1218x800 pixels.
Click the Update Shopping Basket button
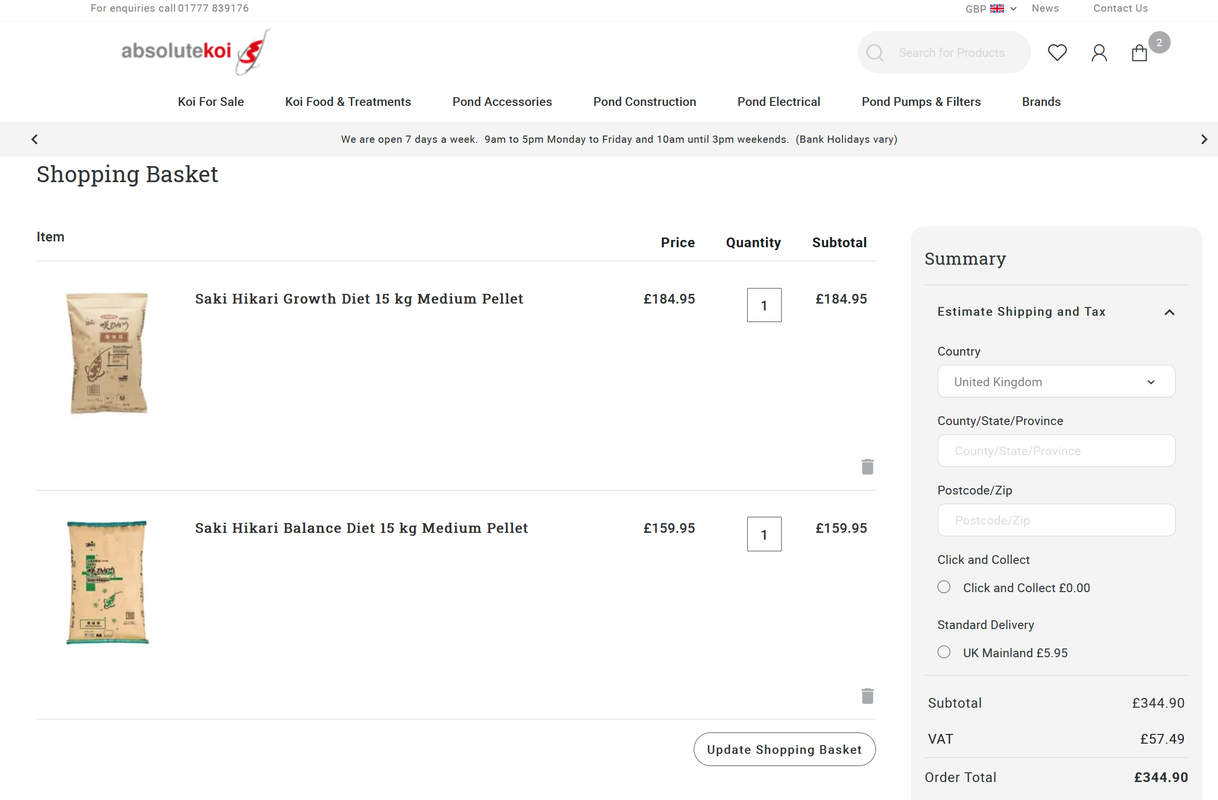(x=784, y=749)
